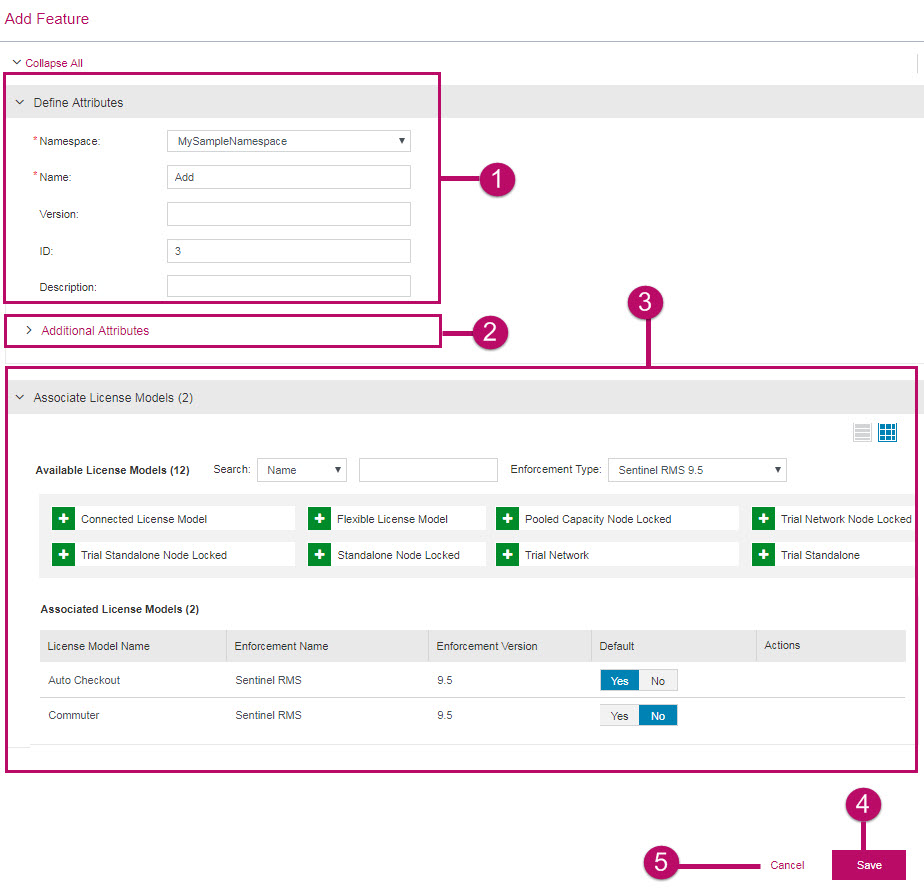This screenshot has height=890, width=924.
Task: Set Commuter default to Yes
Action: (619, 716)
